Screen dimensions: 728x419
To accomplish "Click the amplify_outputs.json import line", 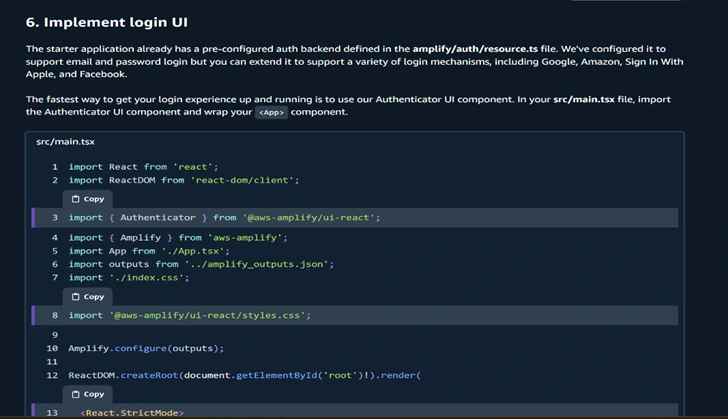I will [x=201, y=264].
